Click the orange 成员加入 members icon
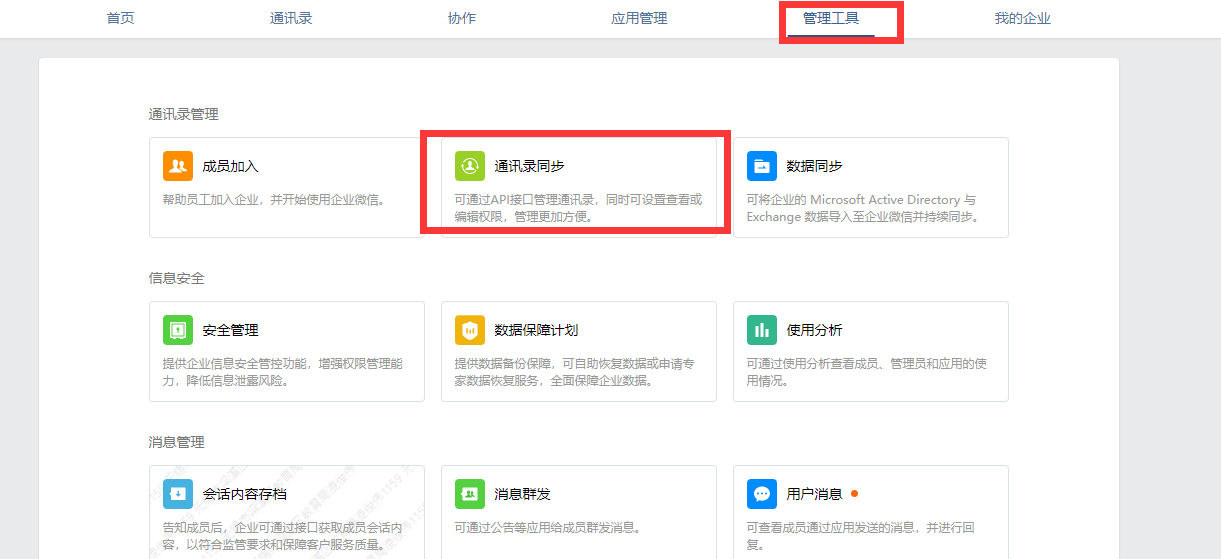 (178, 166)
